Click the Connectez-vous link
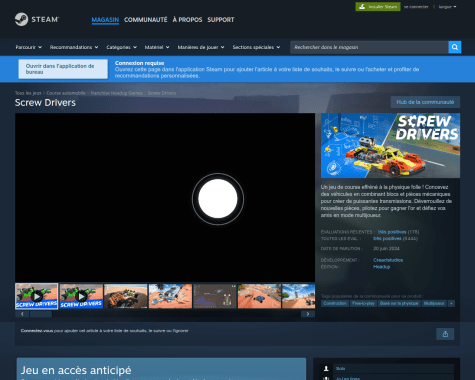 (37, 331)
